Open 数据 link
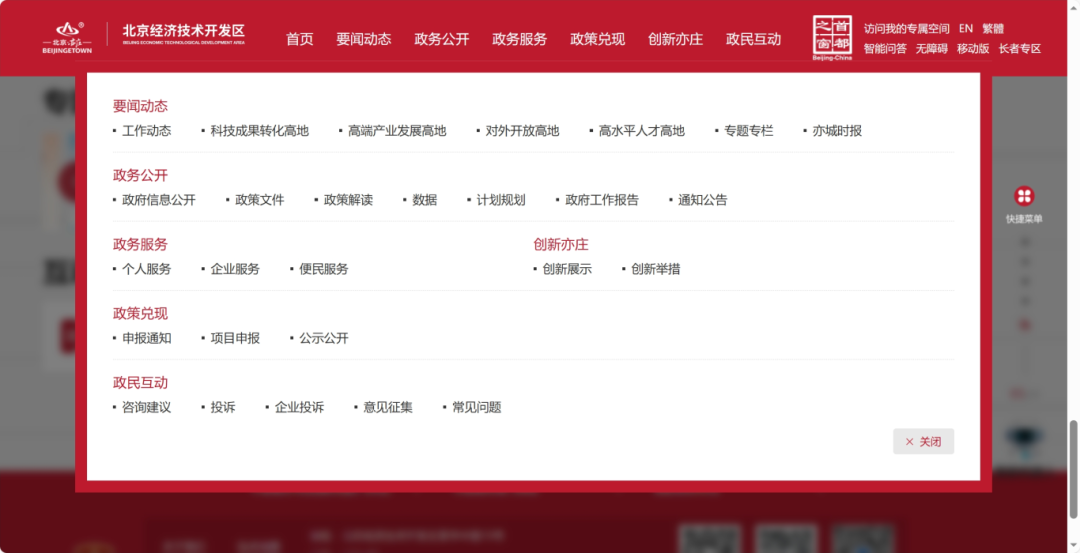 424,200
